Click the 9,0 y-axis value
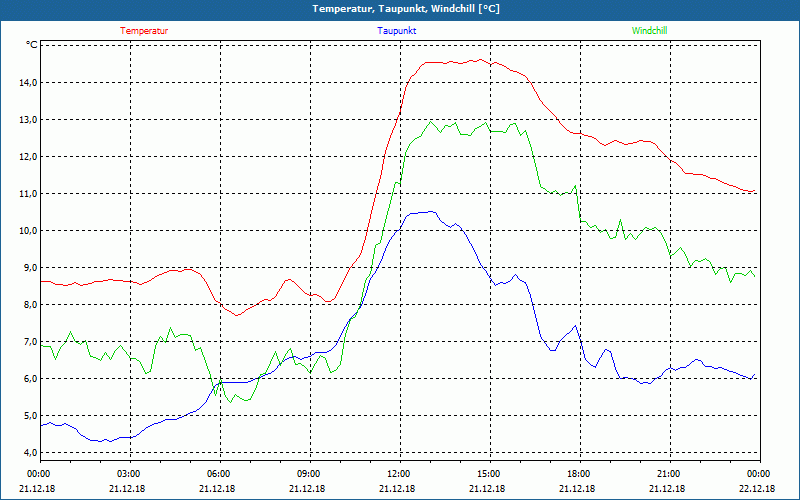The width and height of the screenshot is (800, 500). click(31, 267)
